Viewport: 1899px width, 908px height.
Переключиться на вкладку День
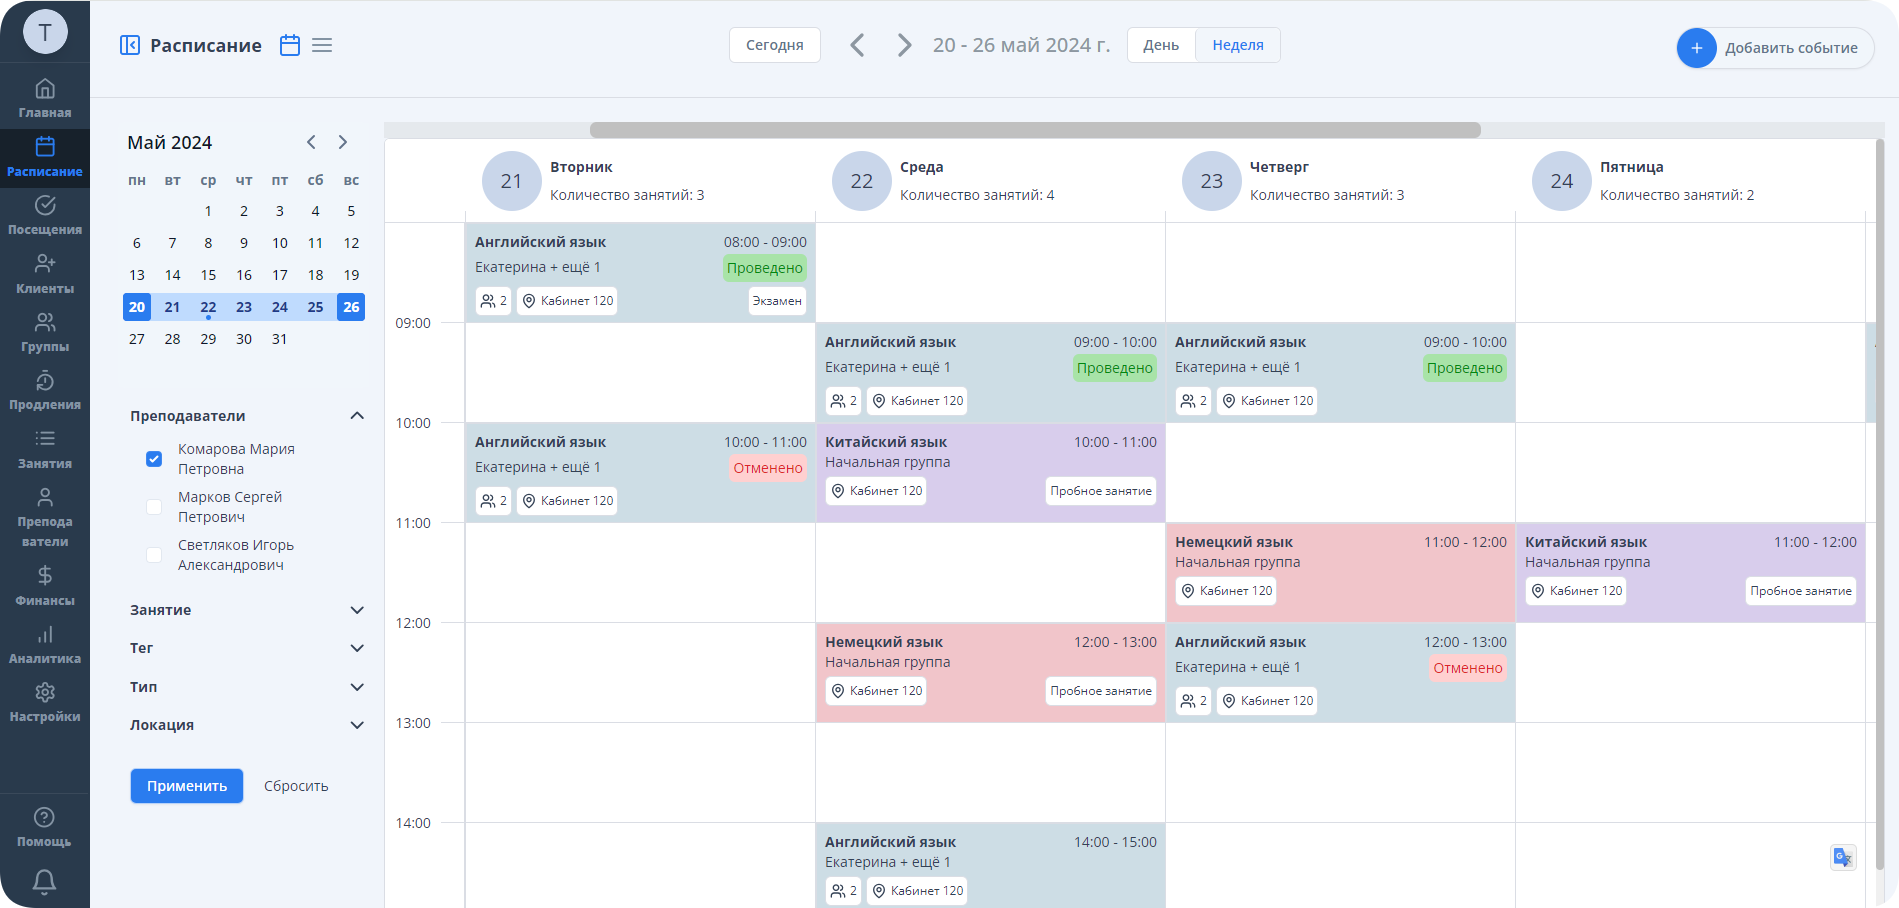click(x=1159, y=44)
